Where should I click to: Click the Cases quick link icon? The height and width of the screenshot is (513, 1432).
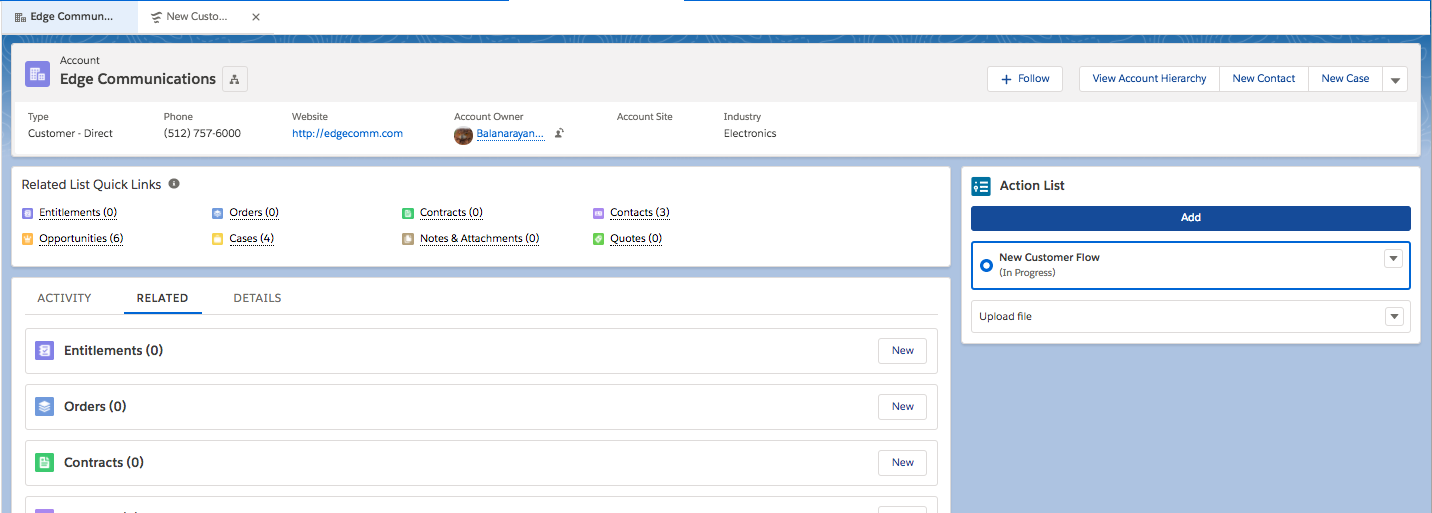point(218,239)
